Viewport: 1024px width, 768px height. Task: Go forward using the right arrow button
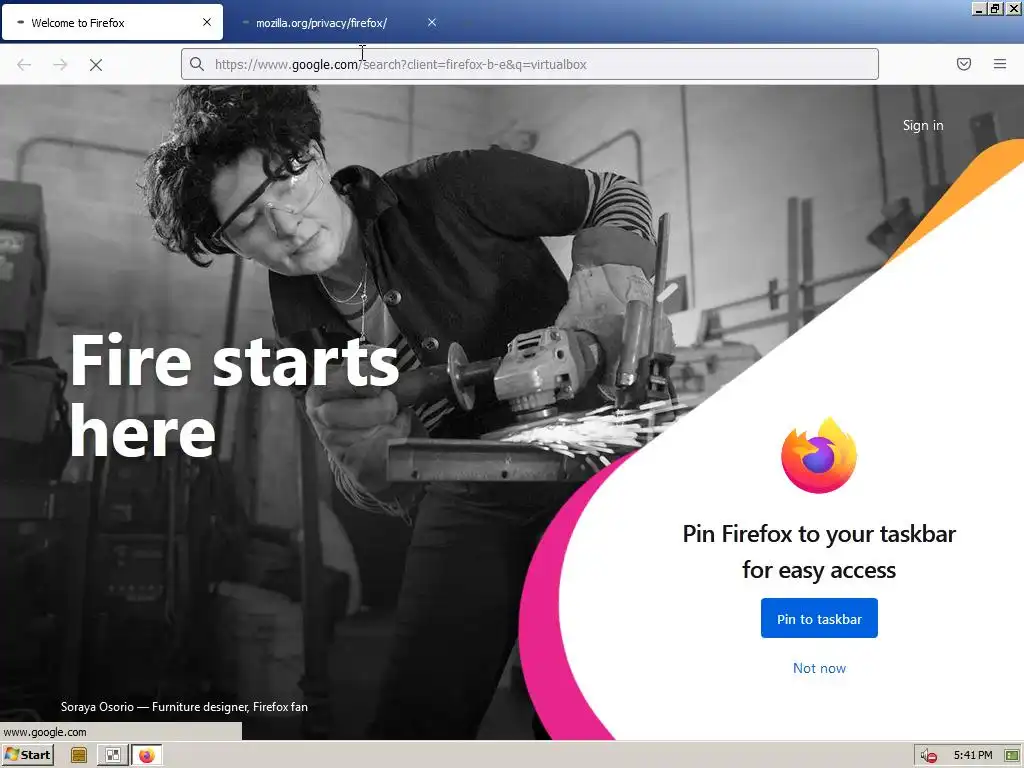click(x=60, y=65)
